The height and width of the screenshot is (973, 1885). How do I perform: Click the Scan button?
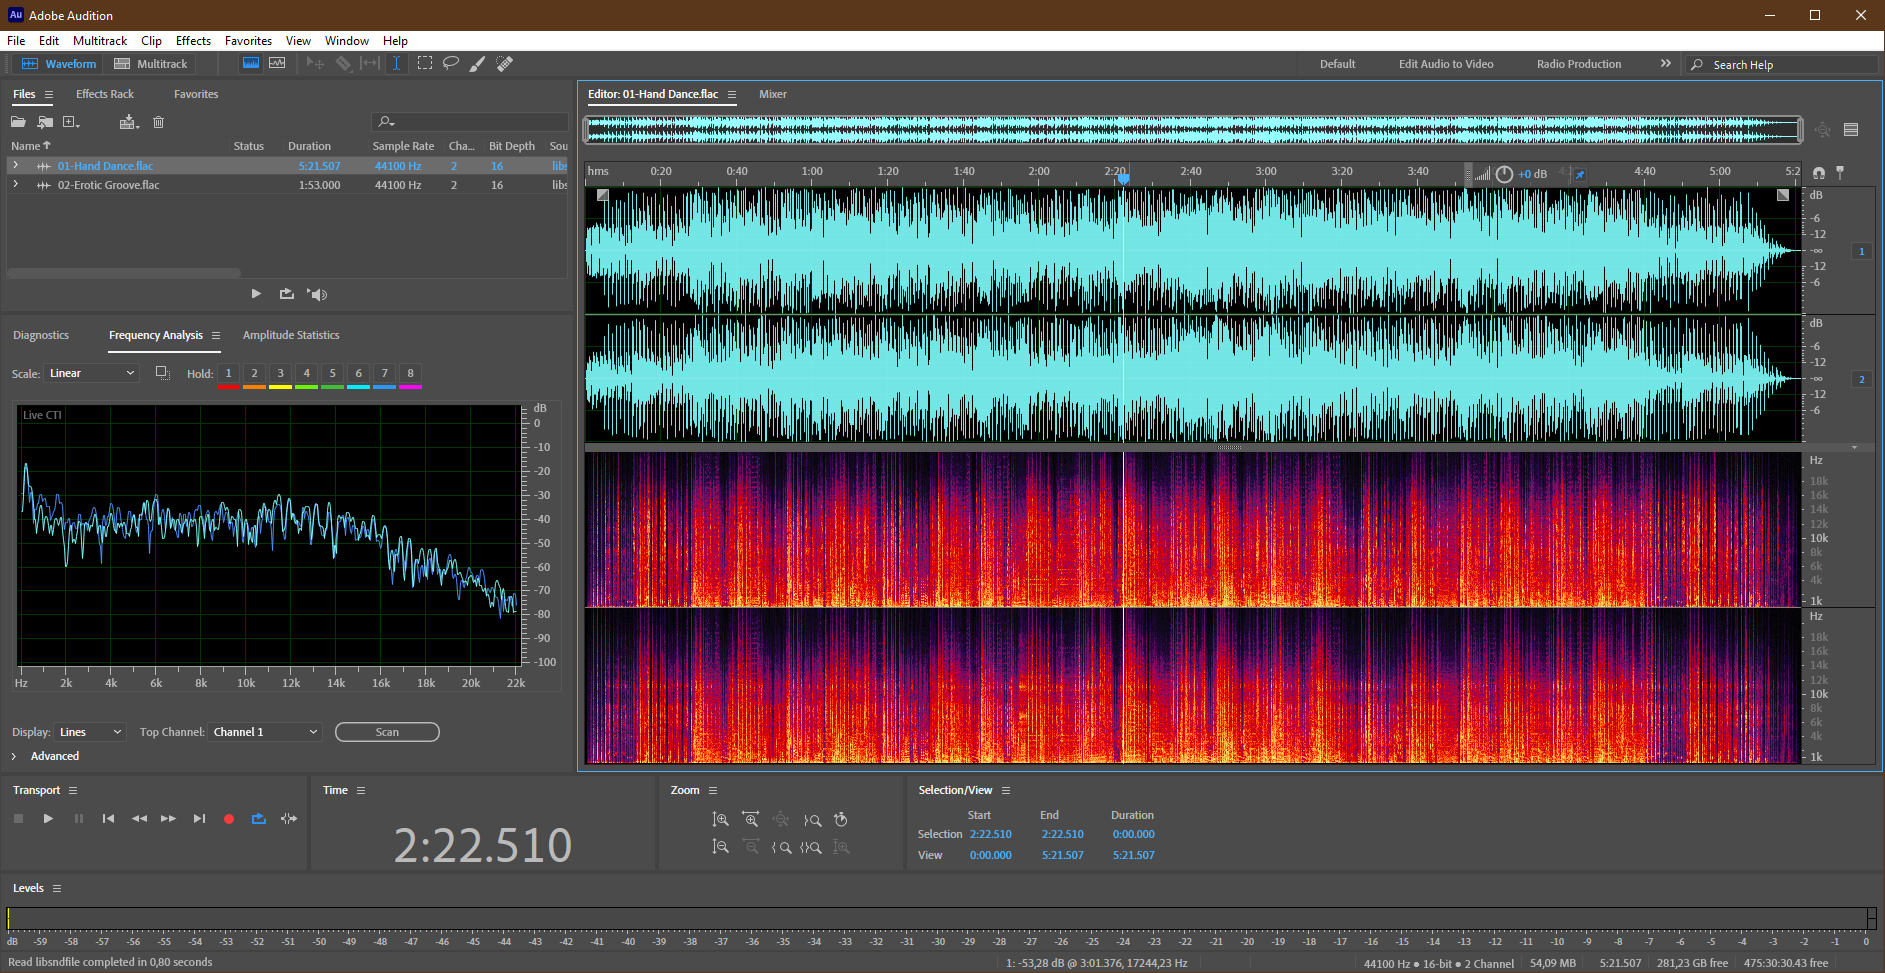[x=387, y=732]
